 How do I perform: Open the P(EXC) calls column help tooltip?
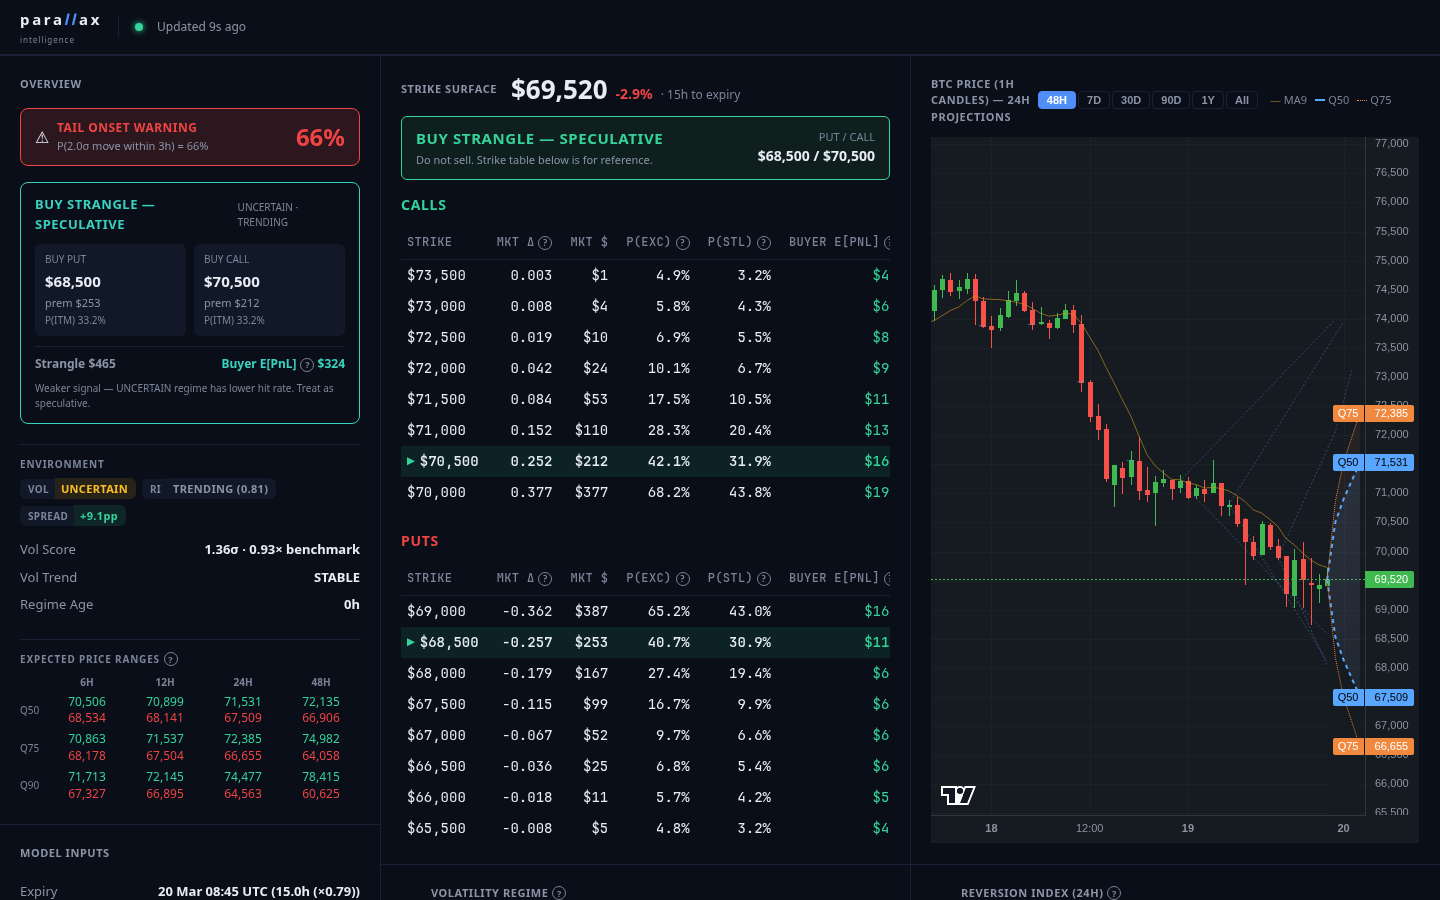tap(684, 242)
